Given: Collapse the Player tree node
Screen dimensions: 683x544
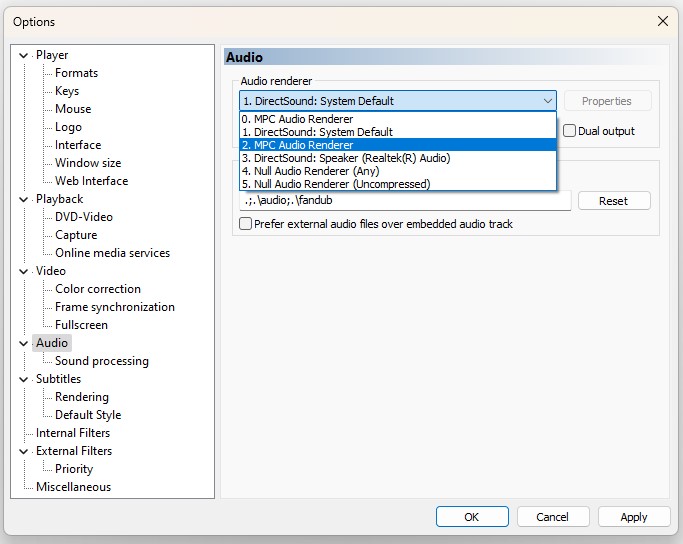Looking at the screenshot, I should click(24, 56).
